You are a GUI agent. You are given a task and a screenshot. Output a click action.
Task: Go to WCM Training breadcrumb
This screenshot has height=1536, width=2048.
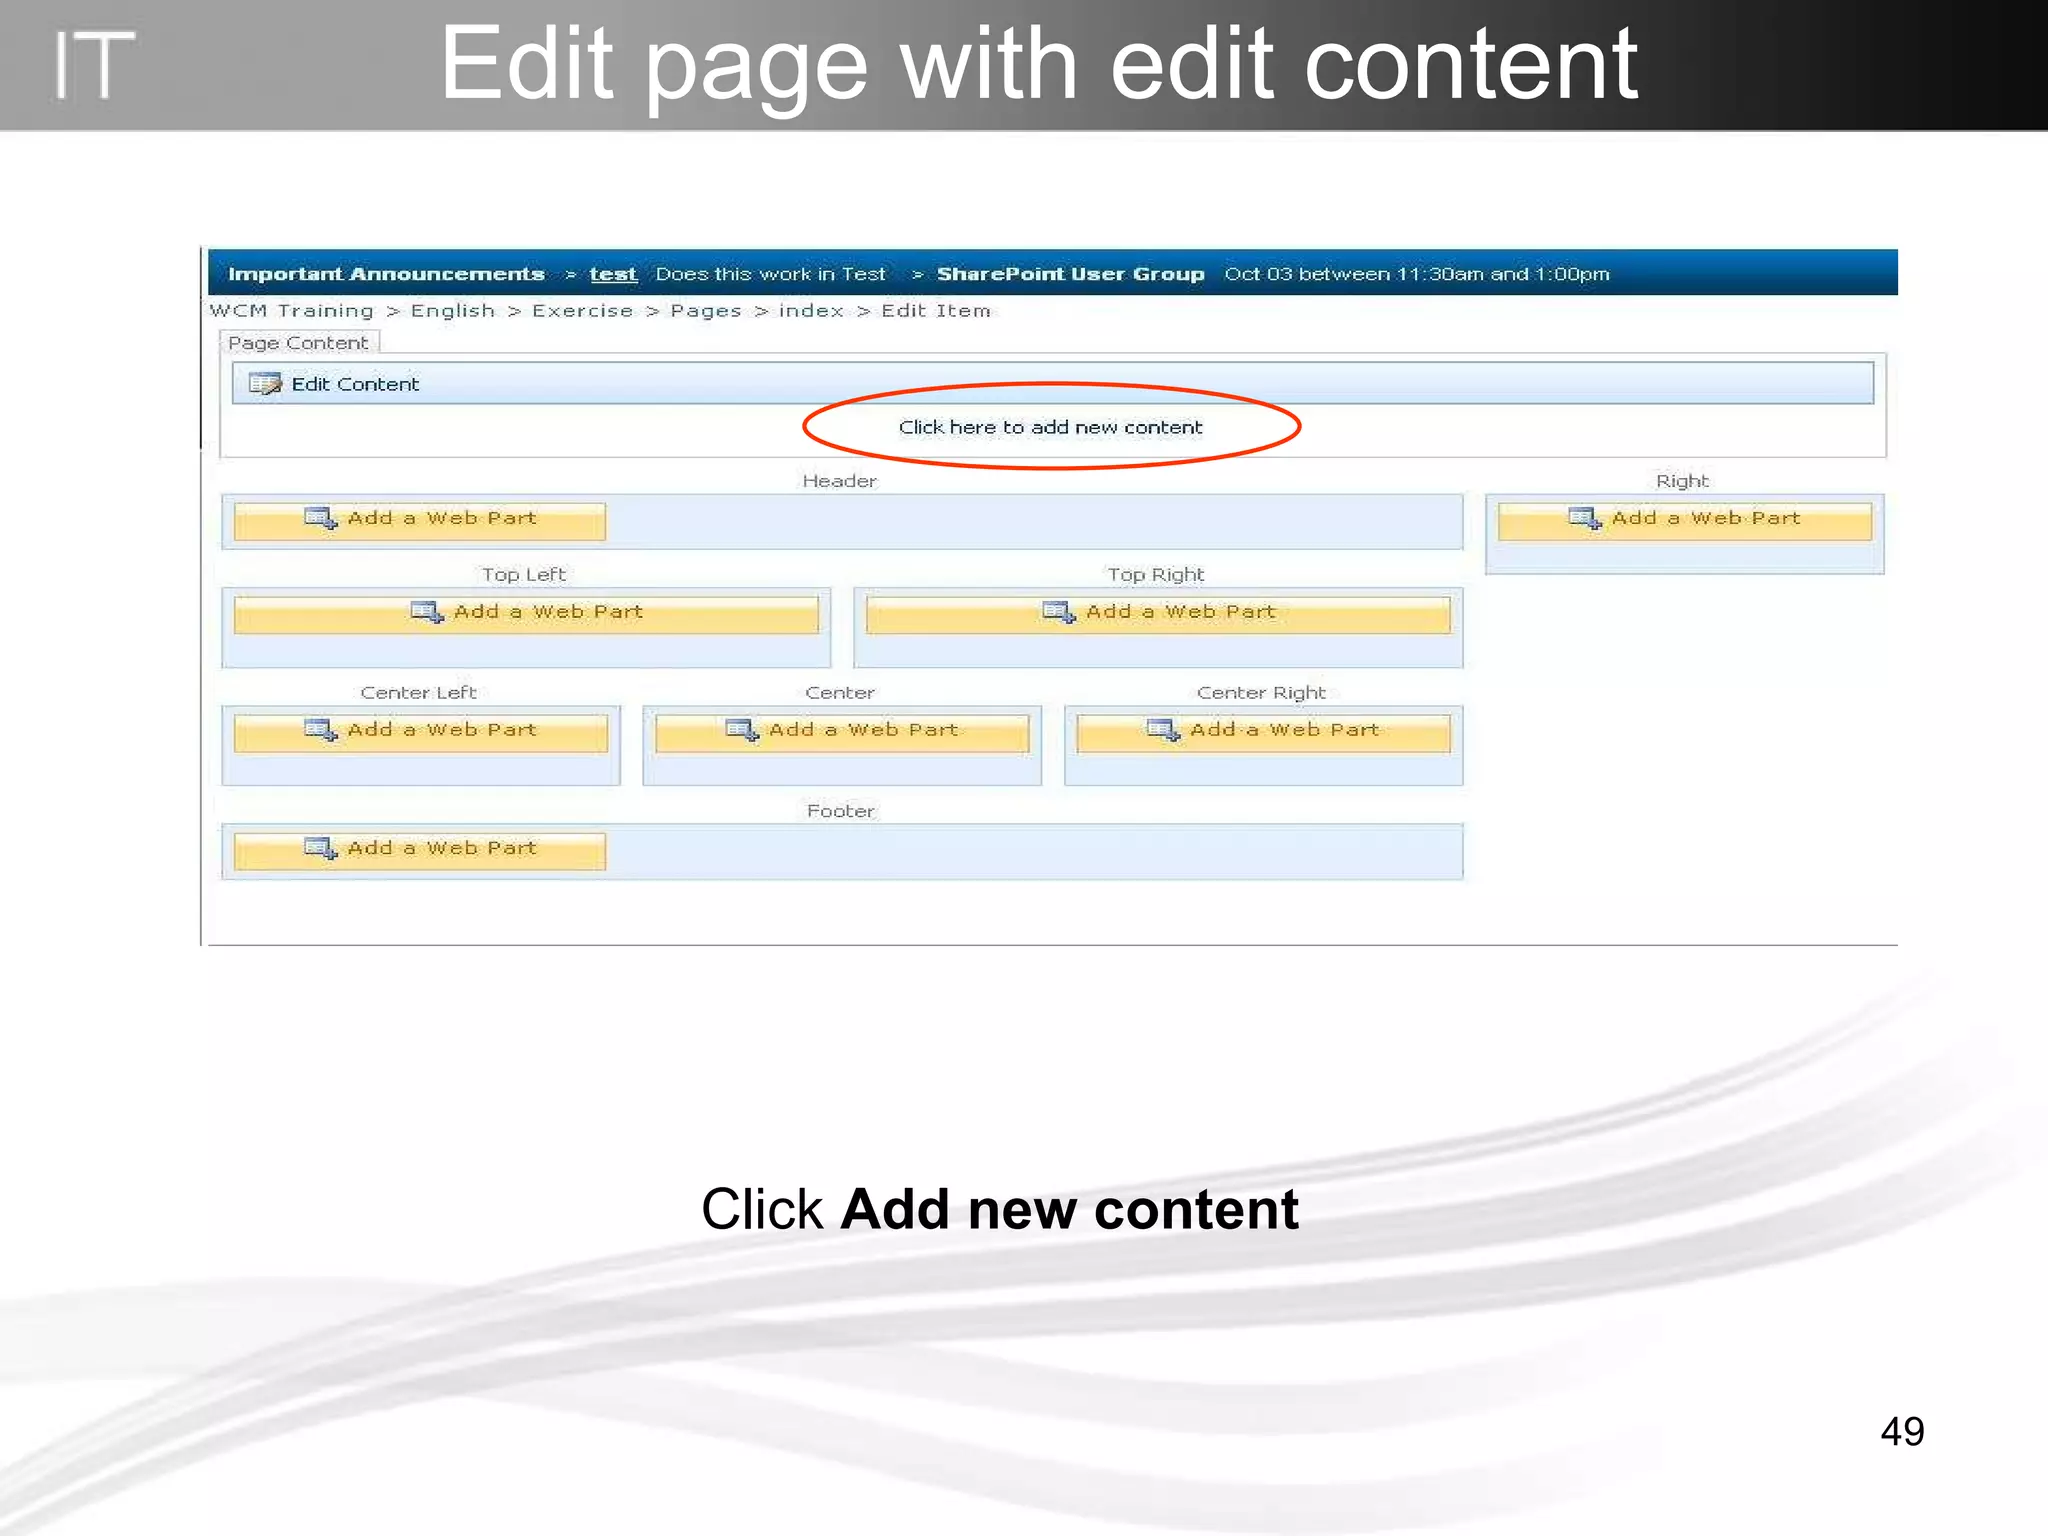tap(291, 311)
